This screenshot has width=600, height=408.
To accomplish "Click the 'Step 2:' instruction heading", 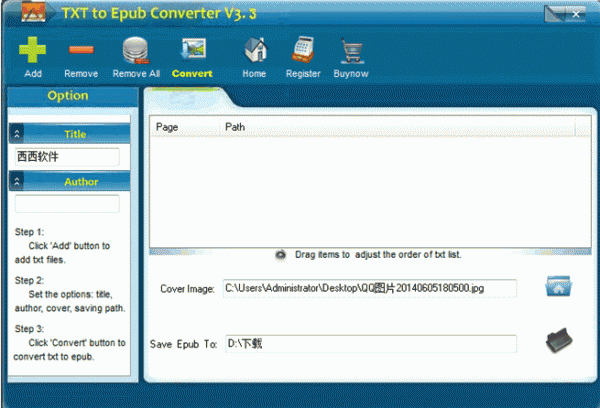I will [29, 281].
